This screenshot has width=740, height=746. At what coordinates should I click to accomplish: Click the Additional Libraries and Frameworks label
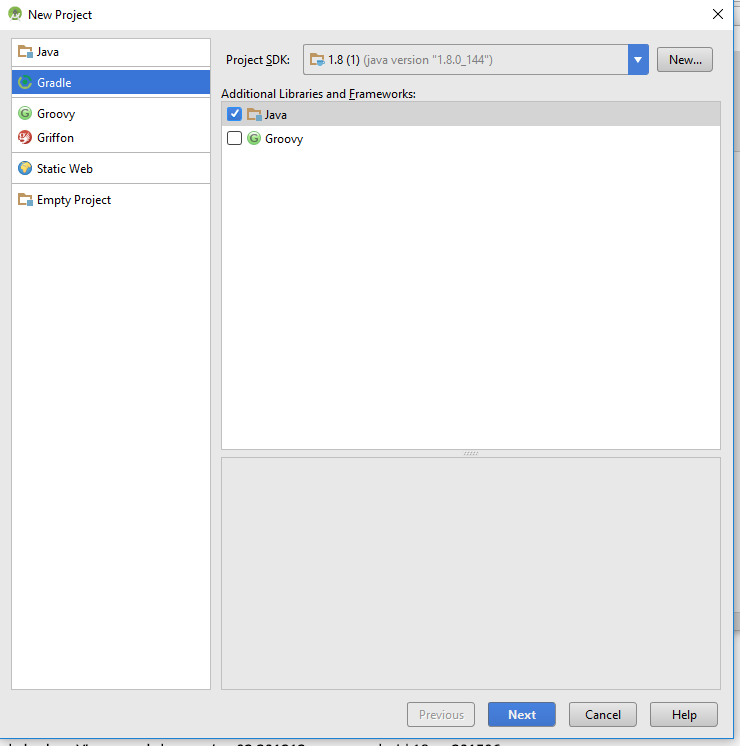tap(318, 94)
